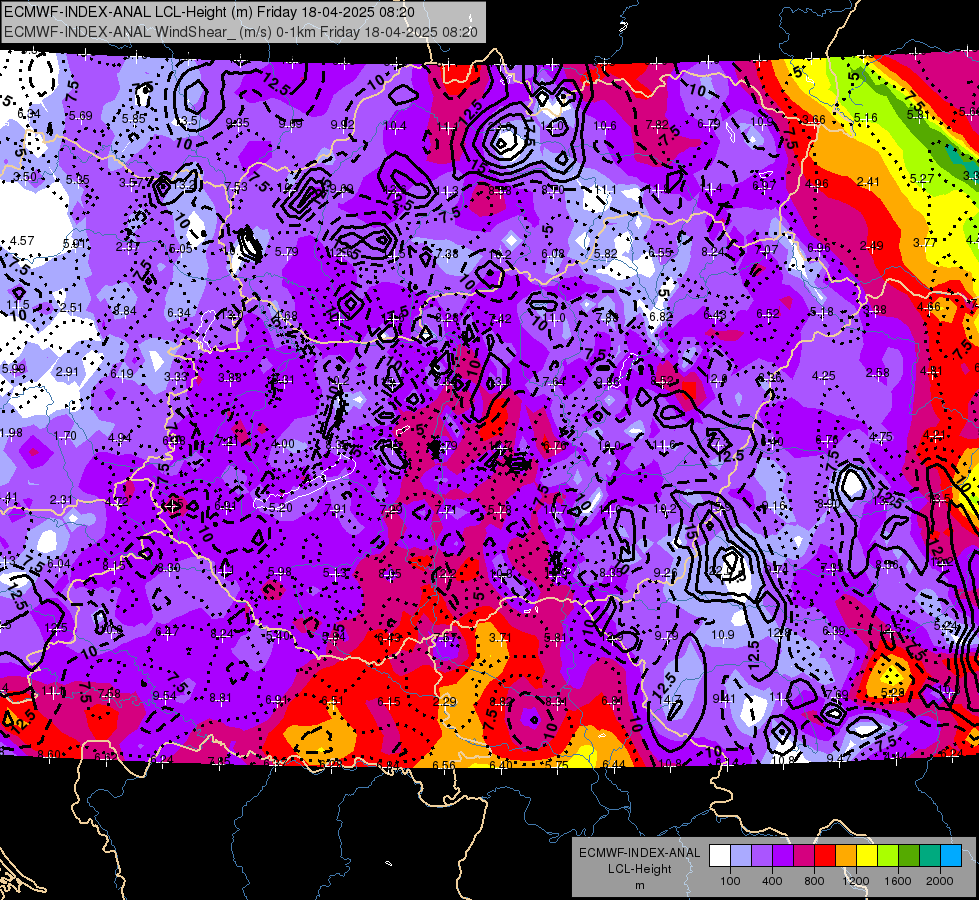Click the 5.75 value on the map
The width and height of the screenshot is (979, 900).
tap(556, 765)
